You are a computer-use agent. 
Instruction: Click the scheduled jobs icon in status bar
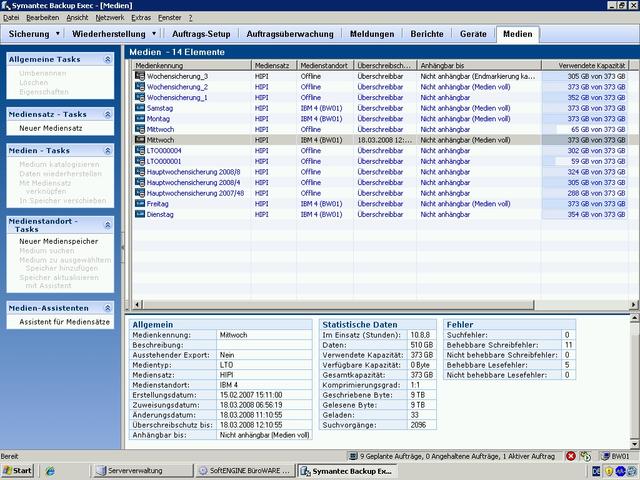point(353,456)
